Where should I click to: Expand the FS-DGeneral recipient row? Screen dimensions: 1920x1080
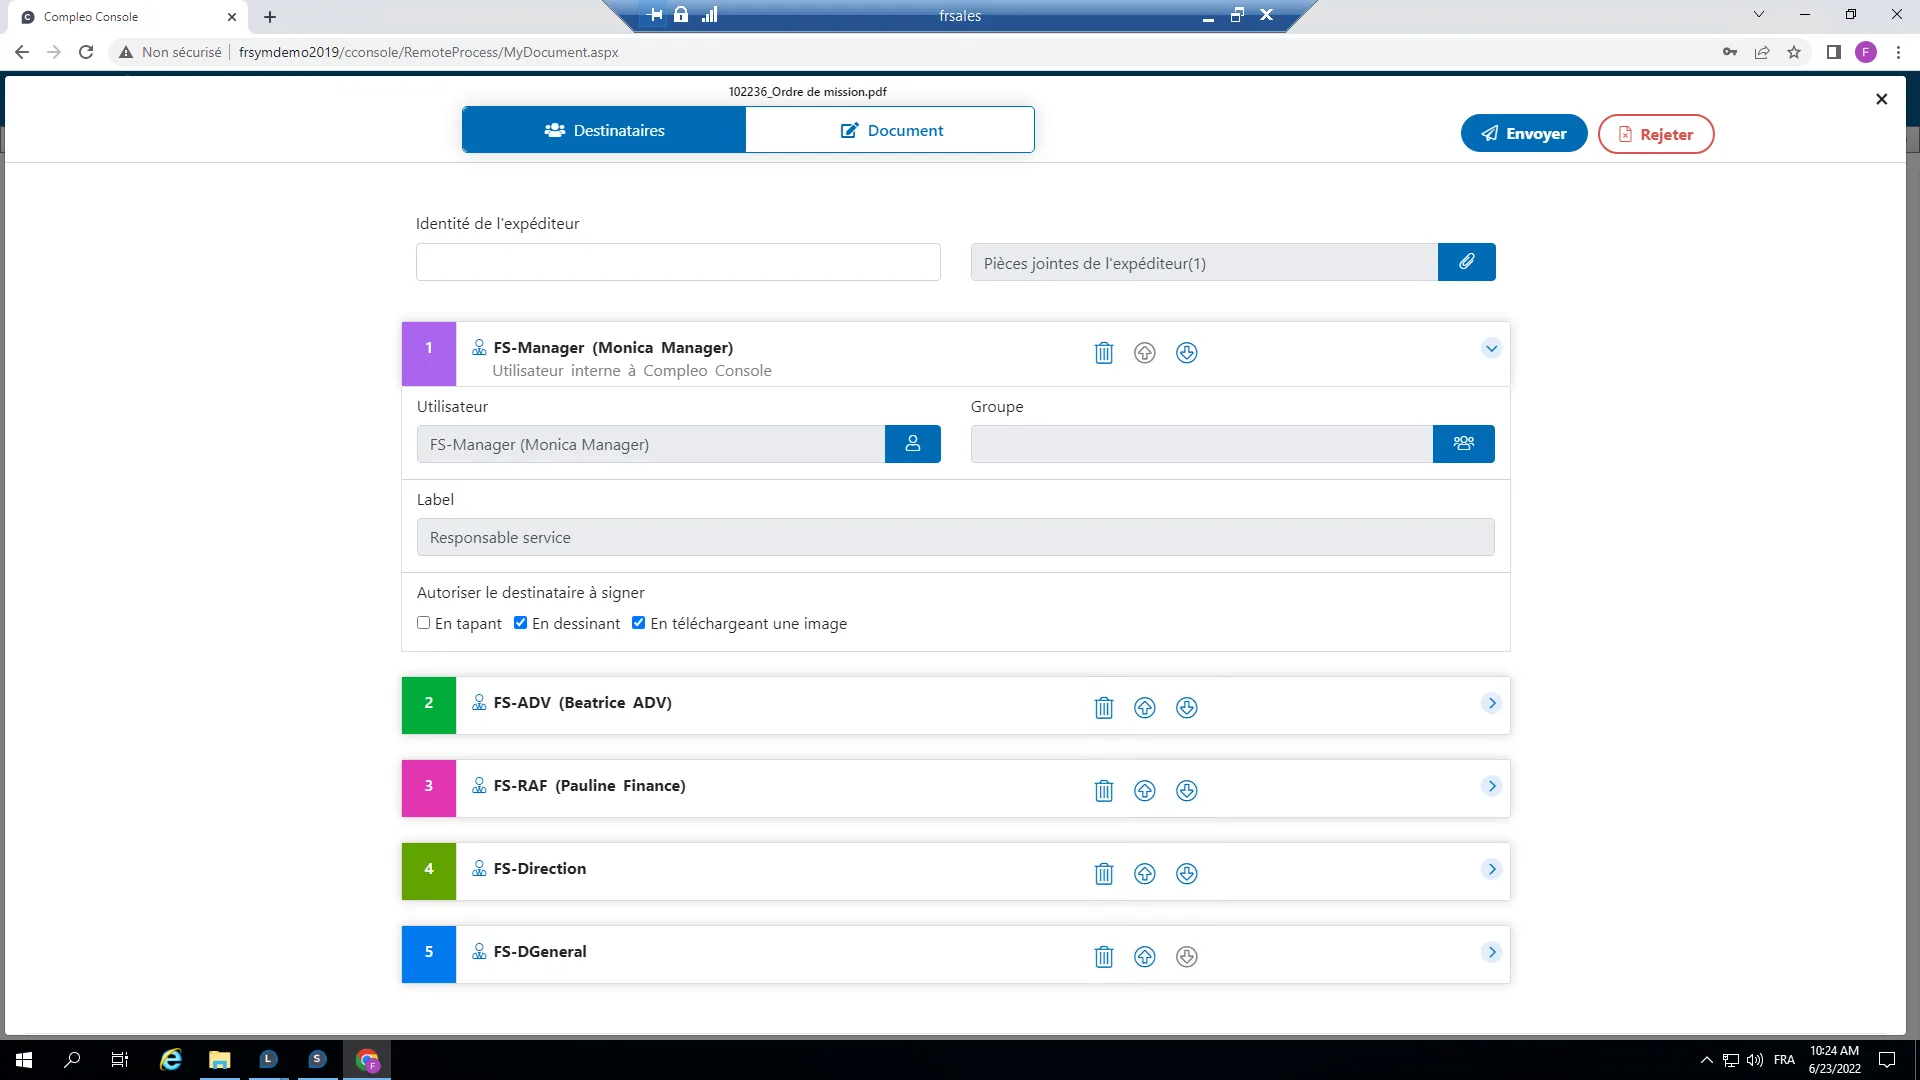click(1491, 953)
